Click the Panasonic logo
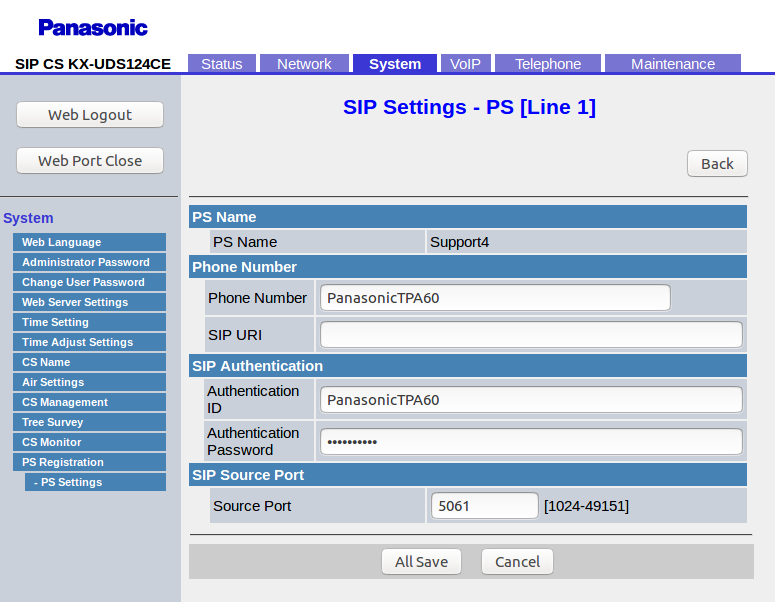The width and height of the screenshot is (775, 602). 93,28
